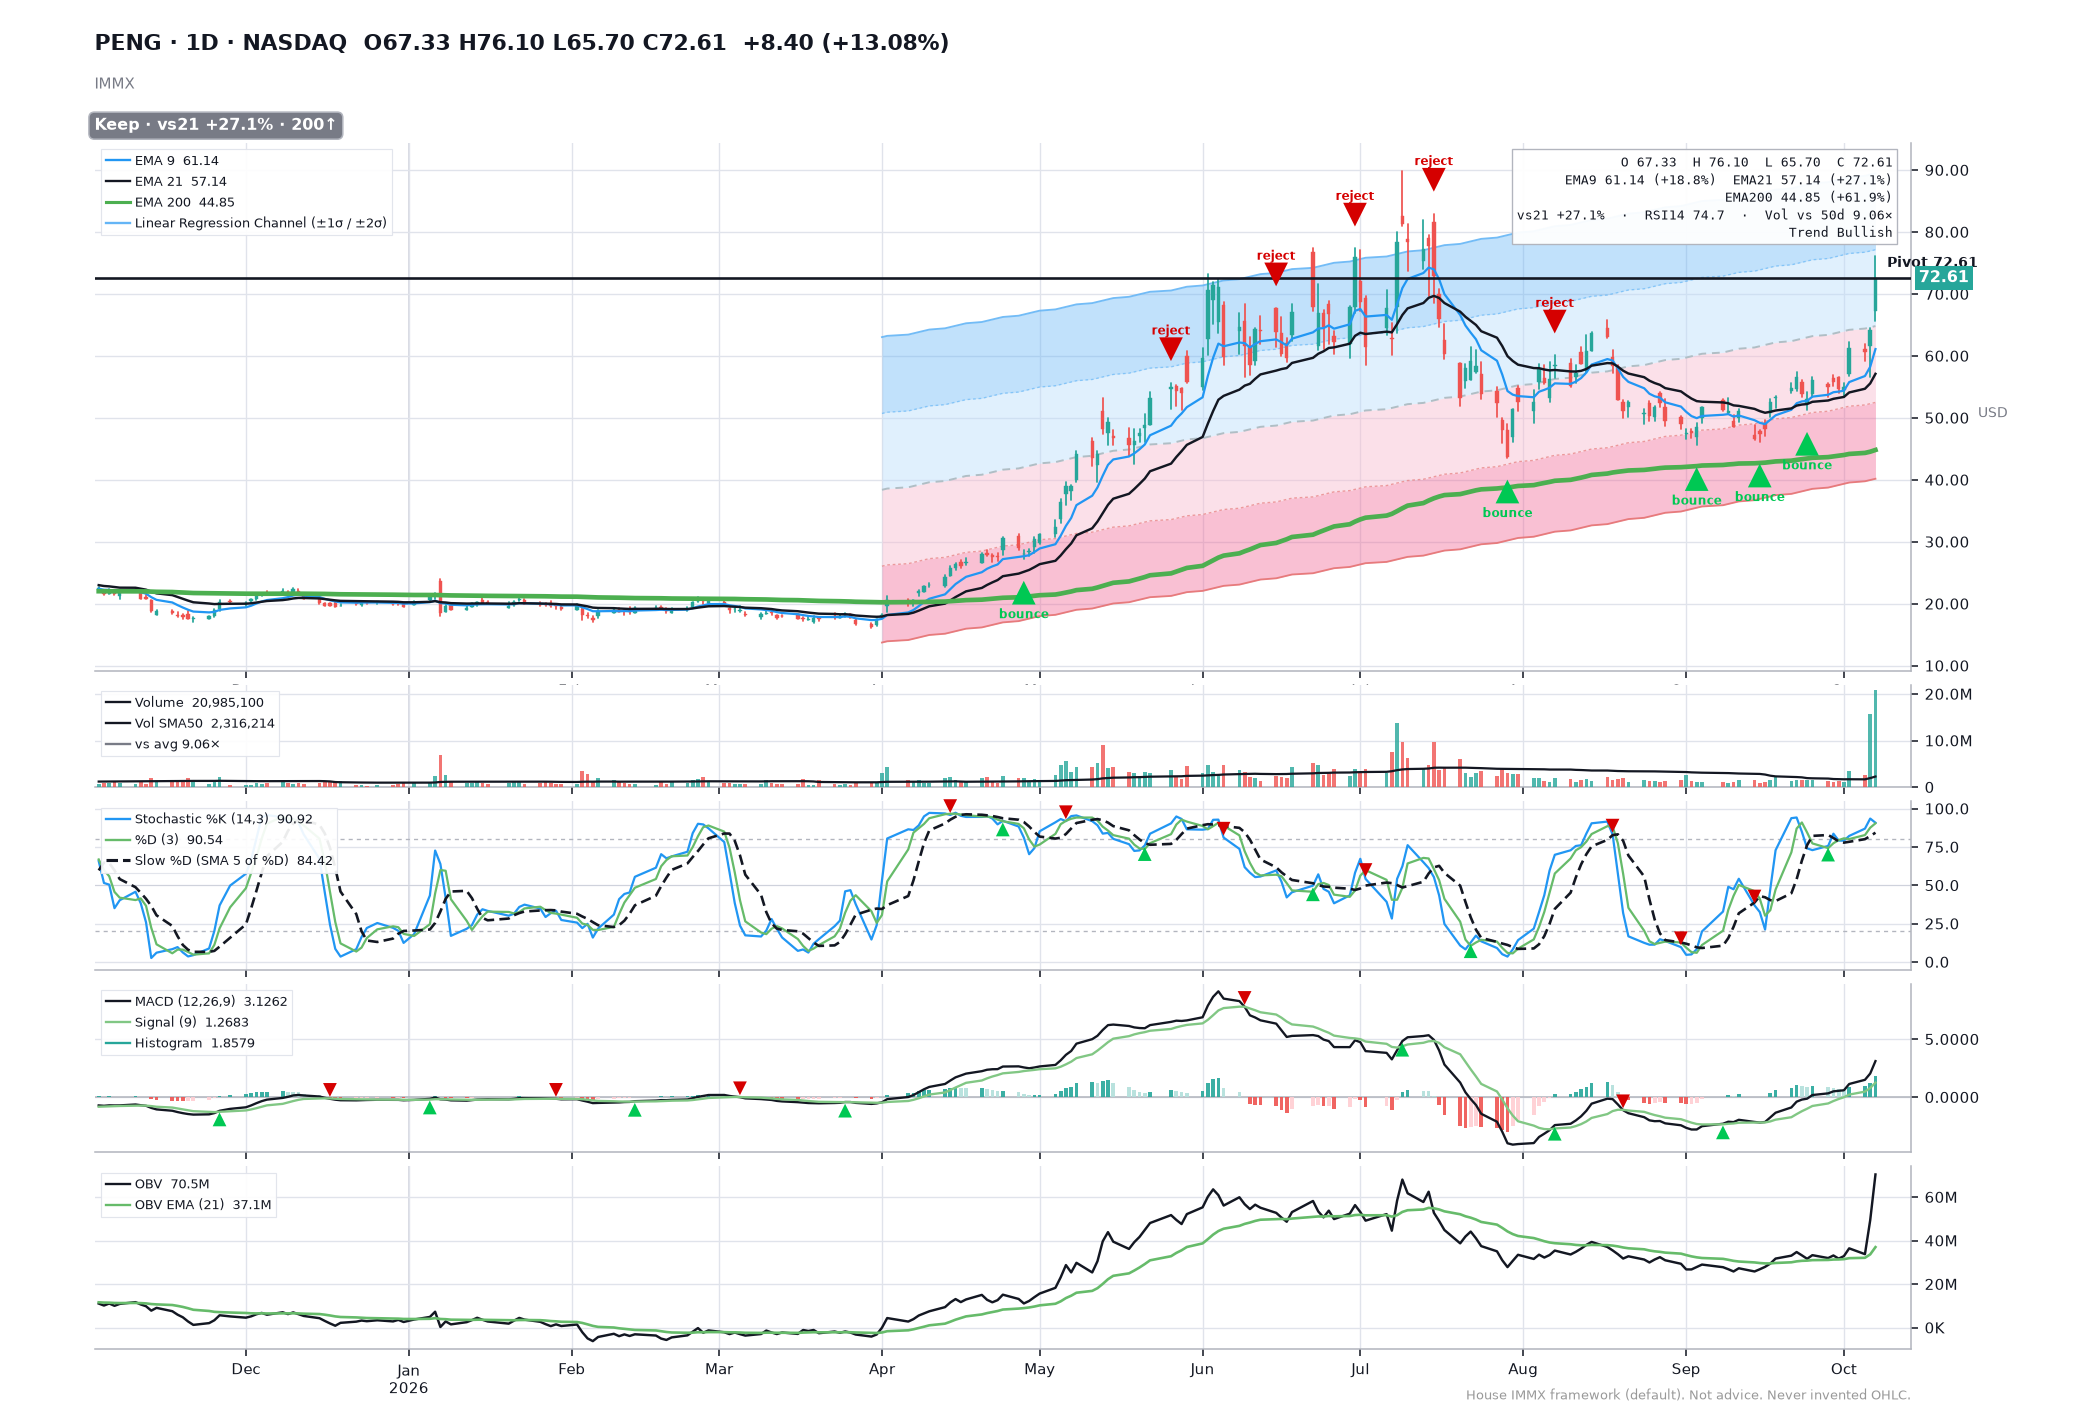Click the PENG · 1D · NASDAQ title
Viewport: 2100px width, 1428px height.
[x=221, y=43]
